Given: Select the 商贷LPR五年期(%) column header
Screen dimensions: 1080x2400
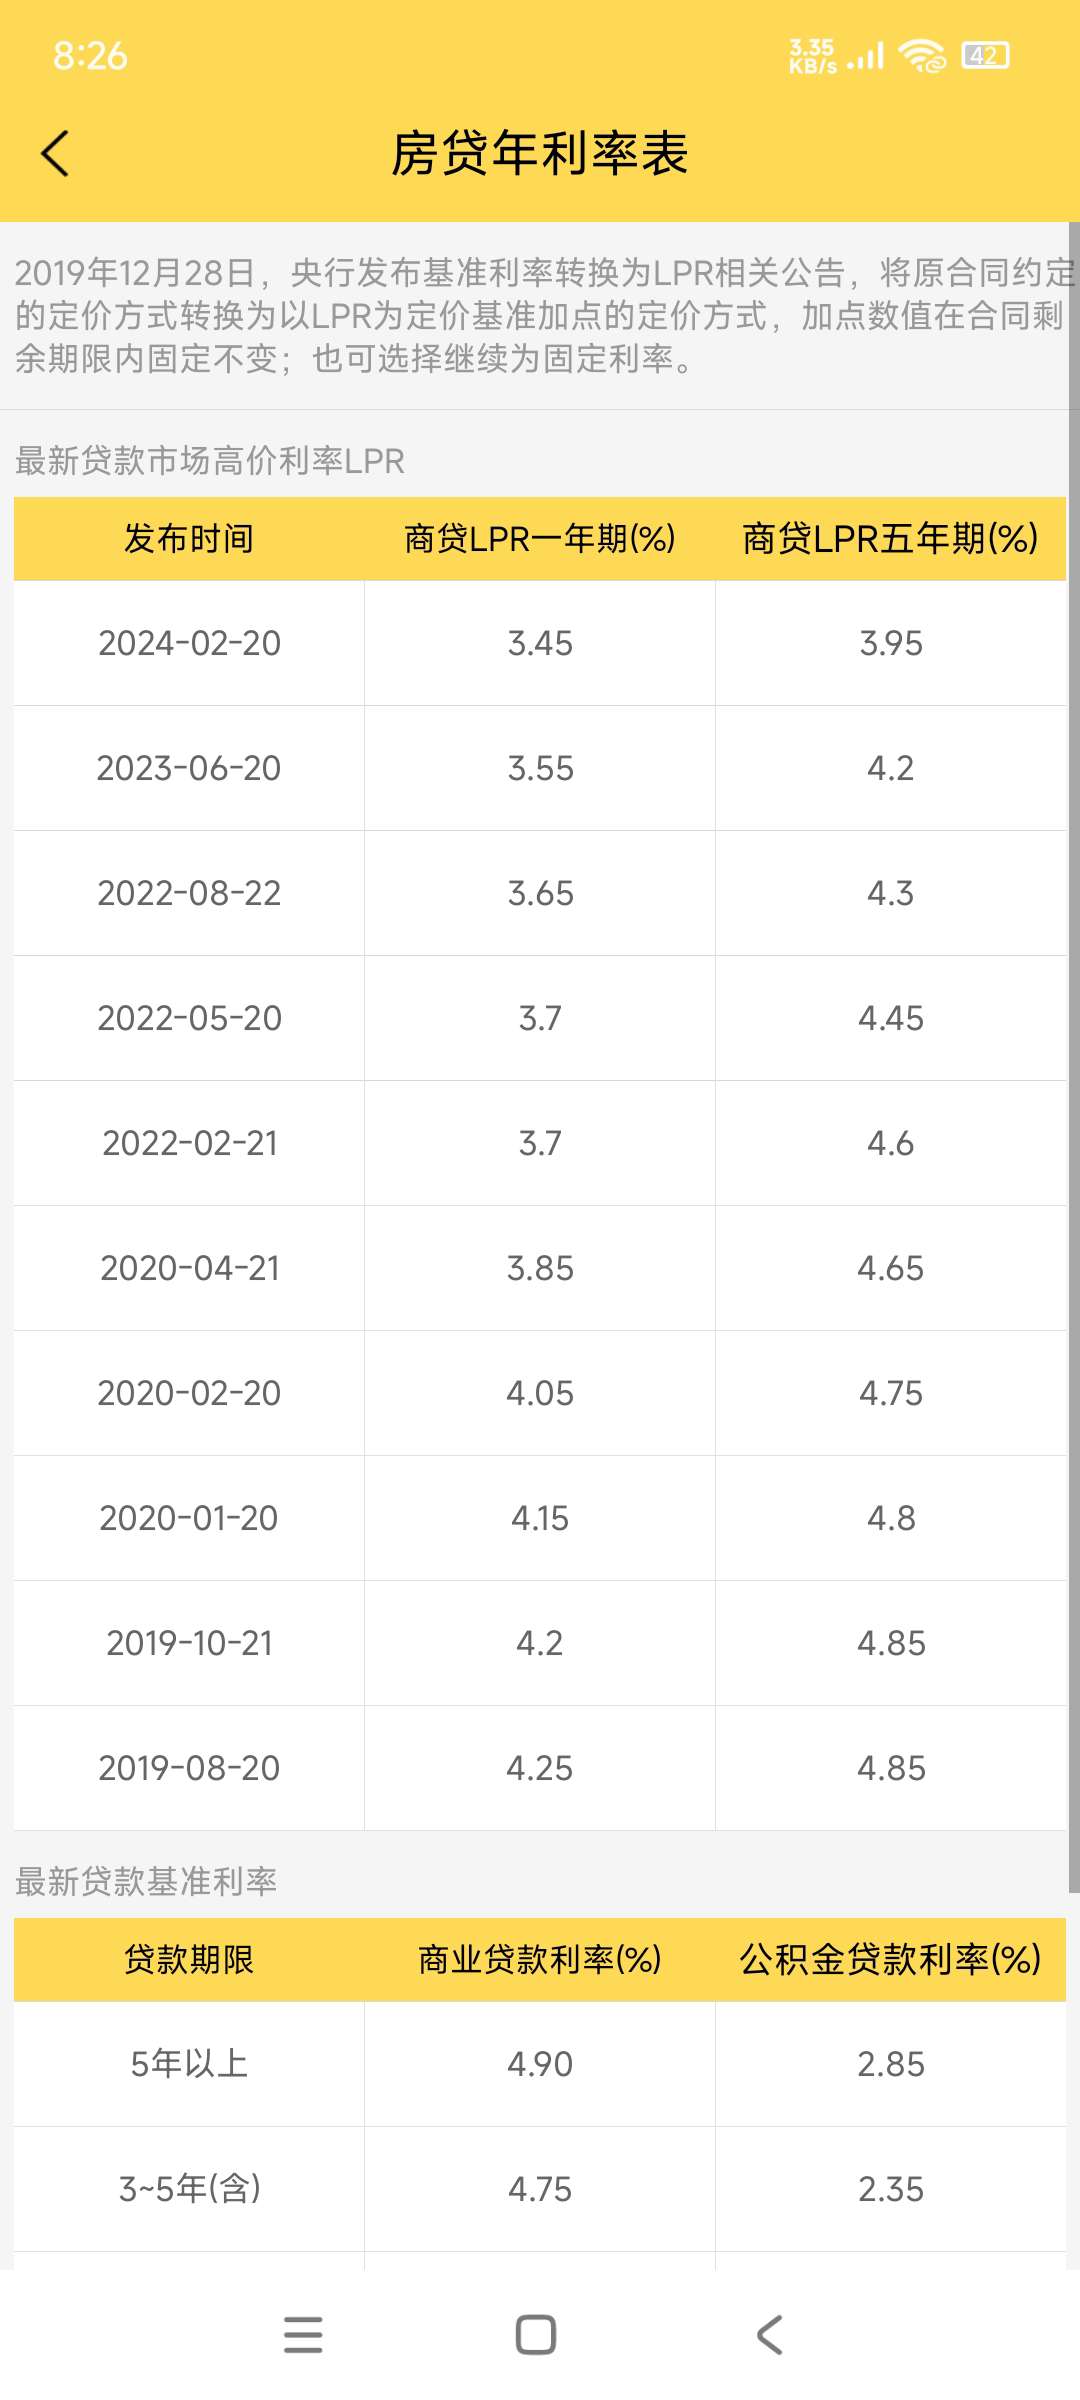Looking at the screenshot, I should pos(891,539).
